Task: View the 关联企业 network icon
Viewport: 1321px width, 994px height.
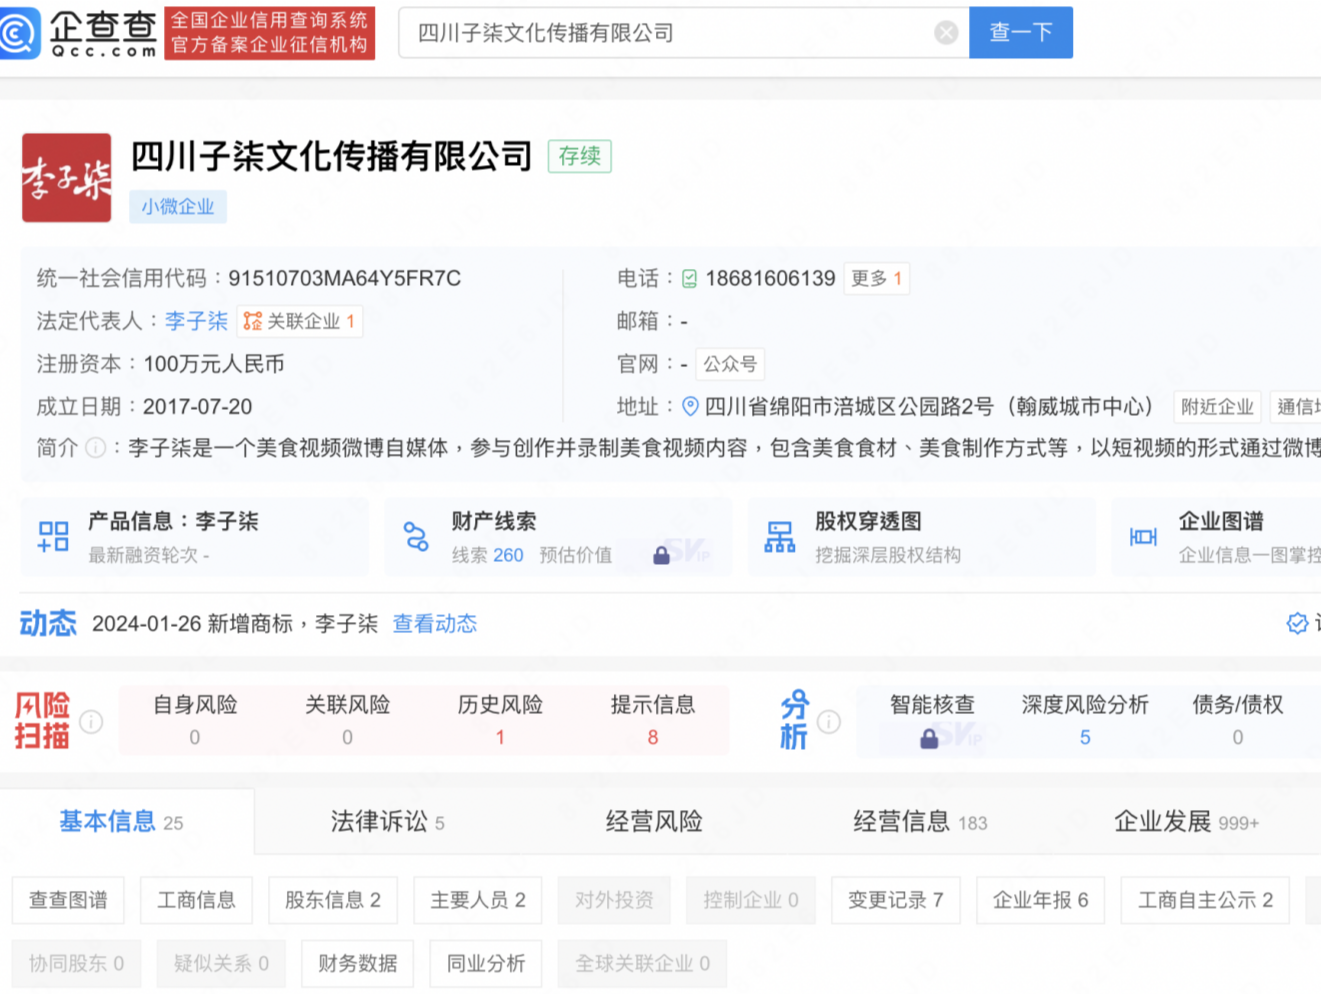Action: 253,321
